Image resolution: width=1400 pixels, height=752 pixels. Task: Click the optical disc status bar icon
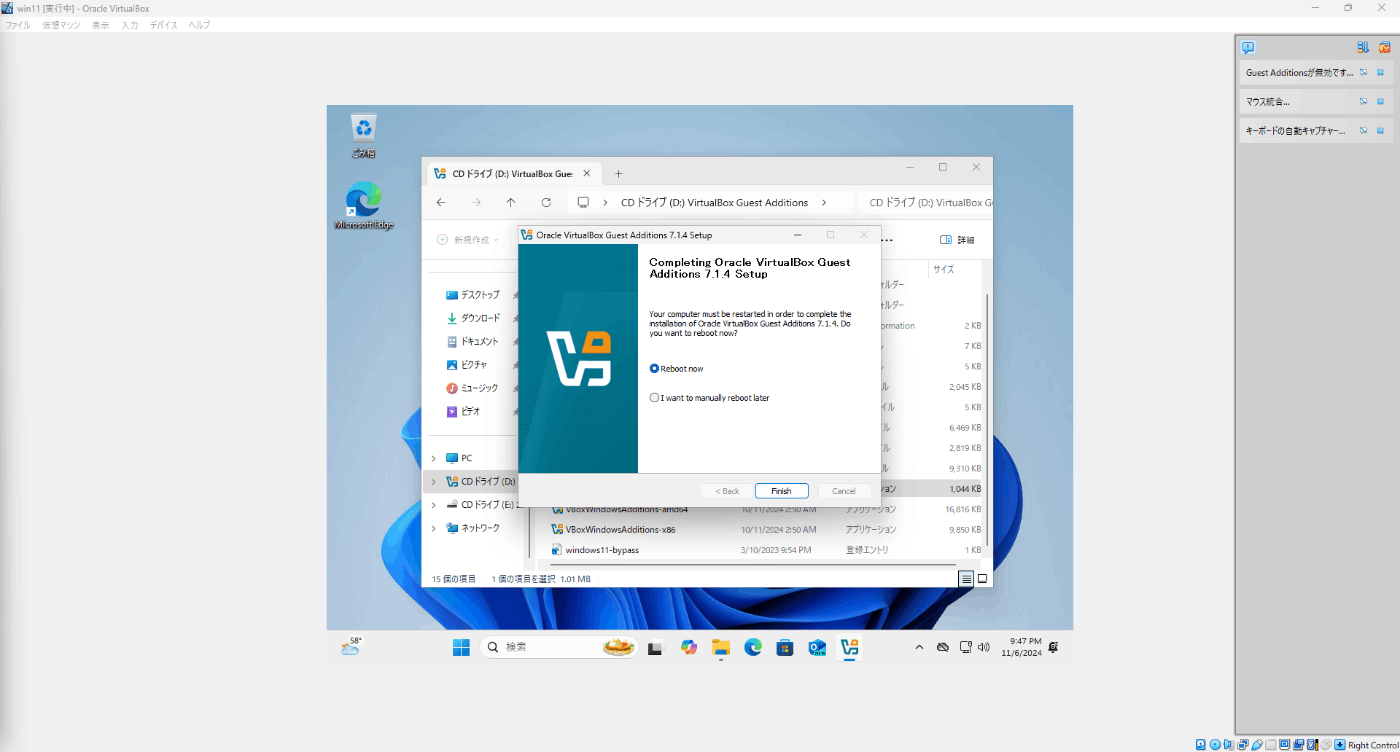(1215, 745)
